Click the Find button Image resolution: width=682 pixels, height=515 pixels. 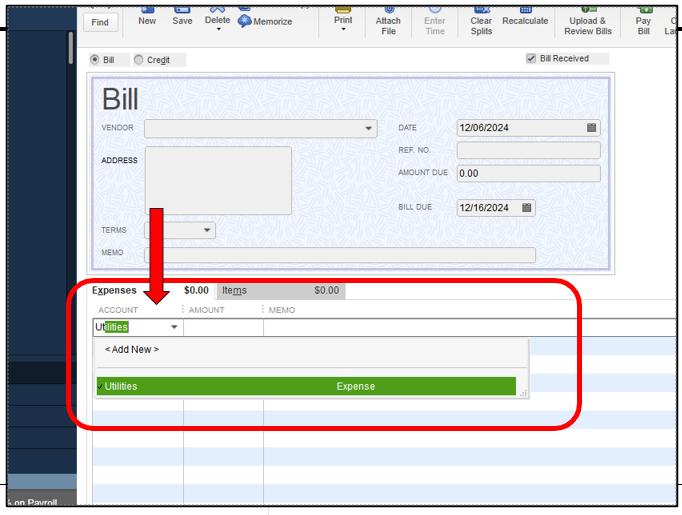[100, 22]
